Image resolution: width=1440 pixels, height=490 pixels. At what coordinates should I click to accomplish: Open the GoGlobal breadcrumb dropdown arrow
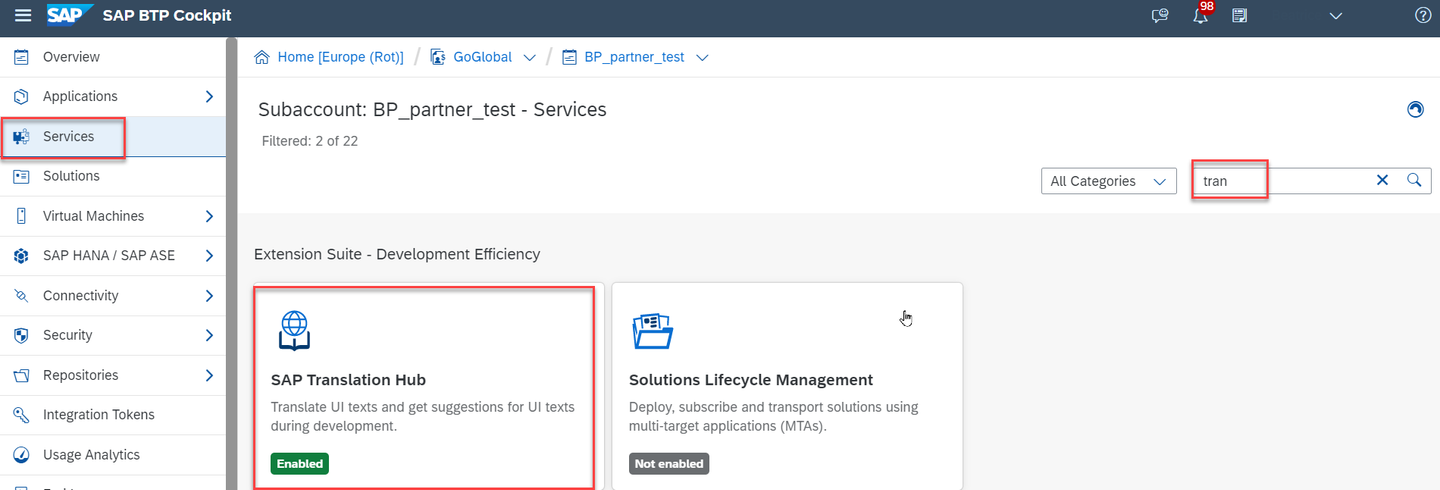530,57
